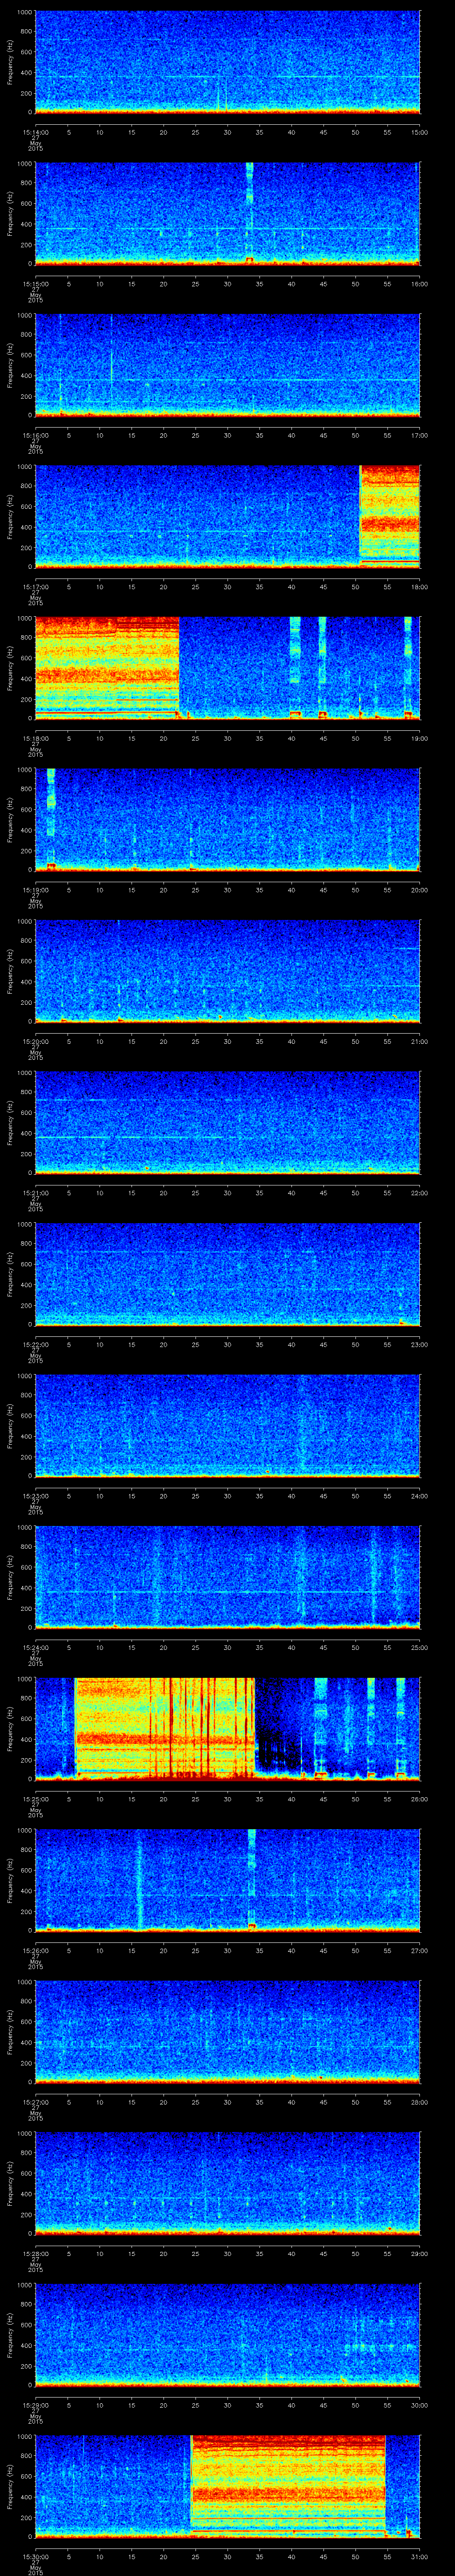The height and width of the screenshot is (2576, 455).
Task: Select the spectrogram panel starting at 15:27:00
Action: [227, 2032]
